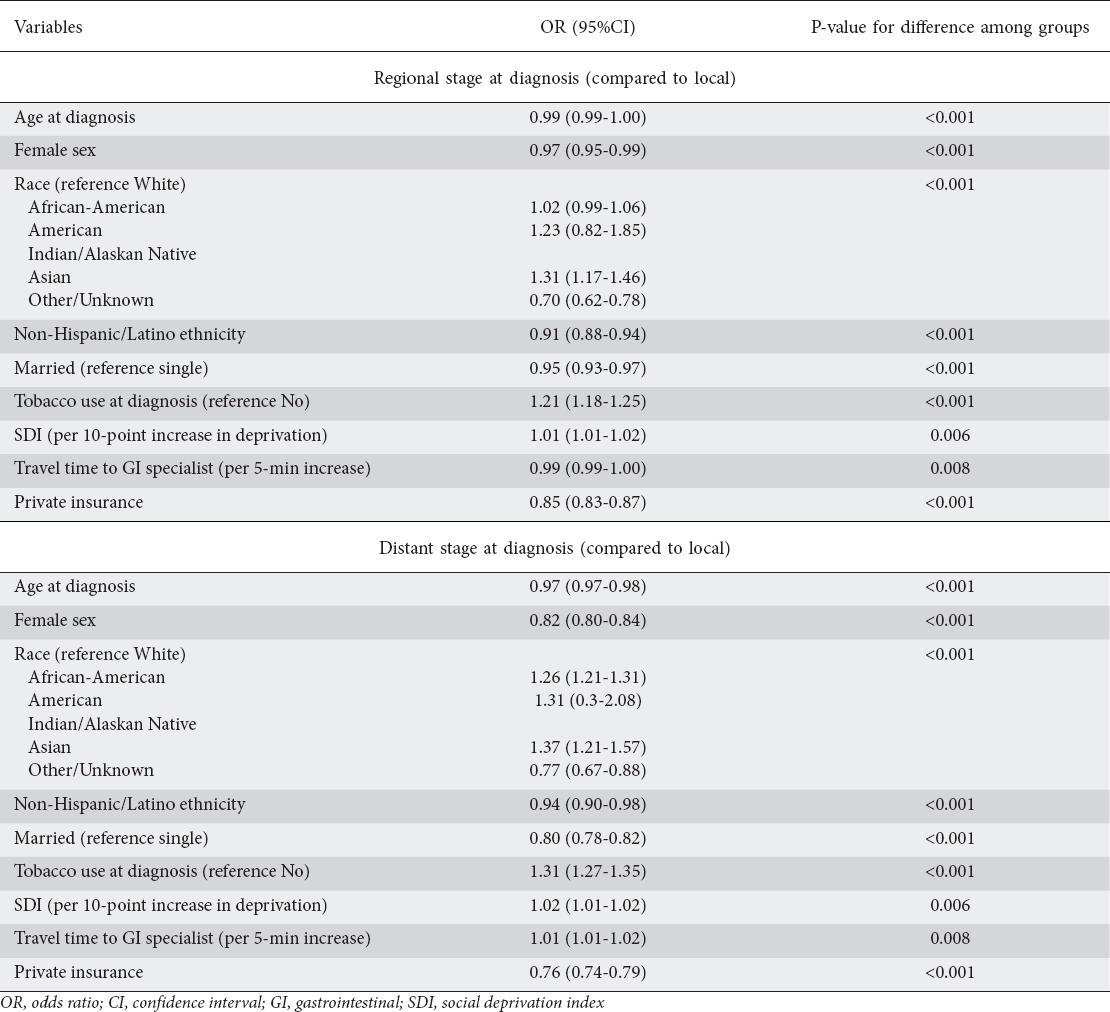
Task: Select the "Regional stage at diagnosis" section heading
Action: (x=555, y=78)
